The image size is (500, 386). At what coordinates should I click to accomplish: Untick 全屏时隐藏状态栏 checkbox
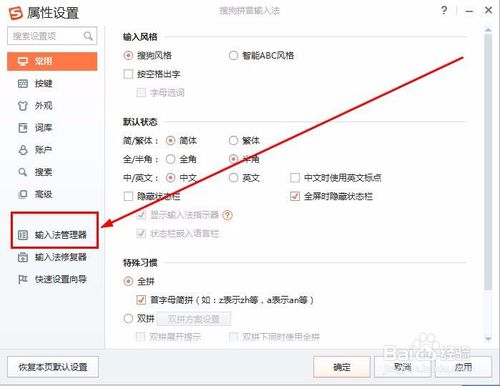[295, 196]
